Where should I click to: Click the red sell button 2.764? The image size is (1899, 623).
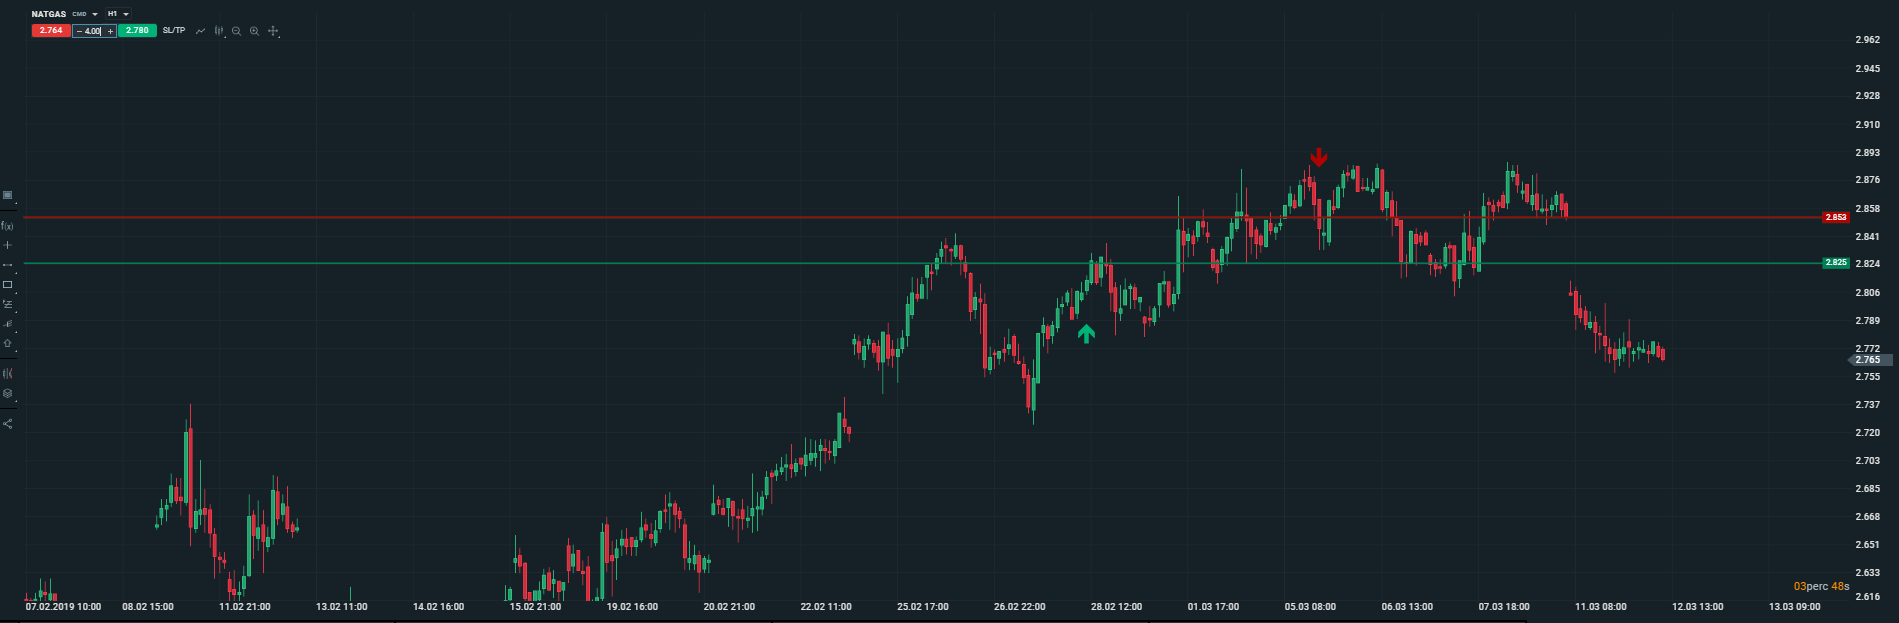51,31
